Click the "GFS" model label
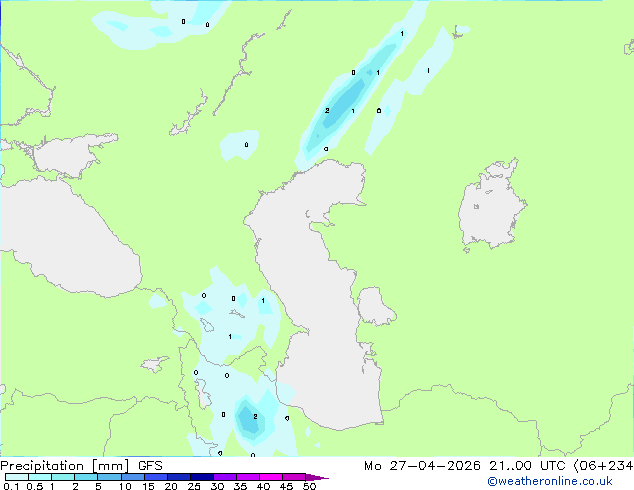The height and width of the screenshot is (490, 634). [x=150, y=466]
